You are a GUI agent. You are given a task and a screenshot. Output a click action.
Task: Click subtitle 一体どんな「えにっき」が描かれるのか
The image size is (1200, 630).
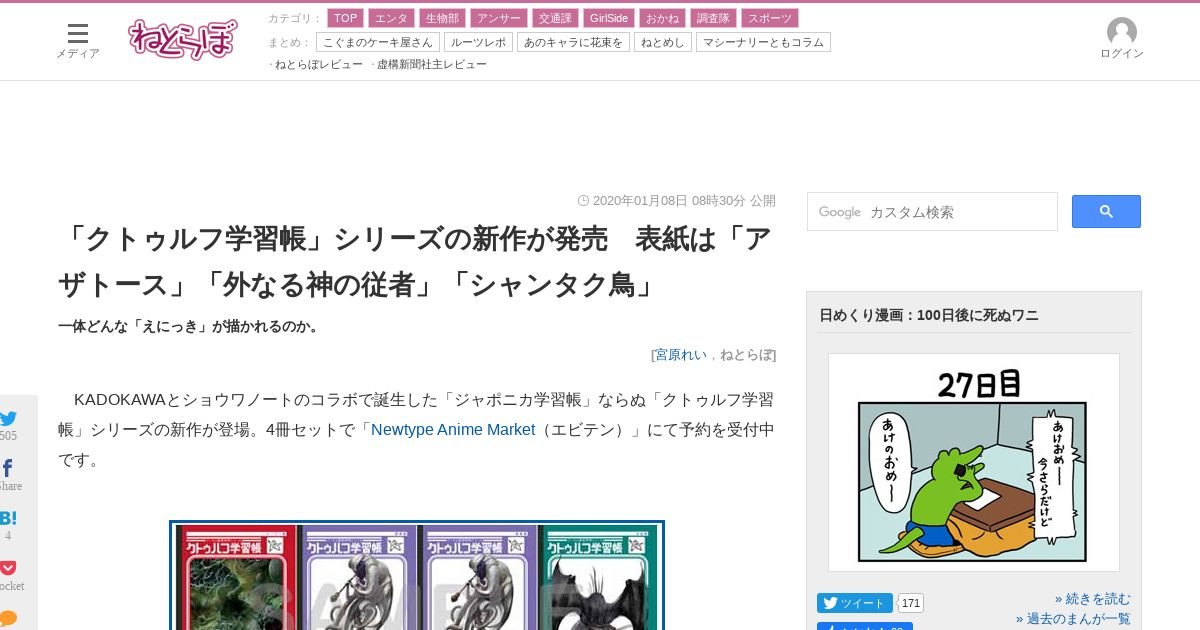(x=188, y=327)
